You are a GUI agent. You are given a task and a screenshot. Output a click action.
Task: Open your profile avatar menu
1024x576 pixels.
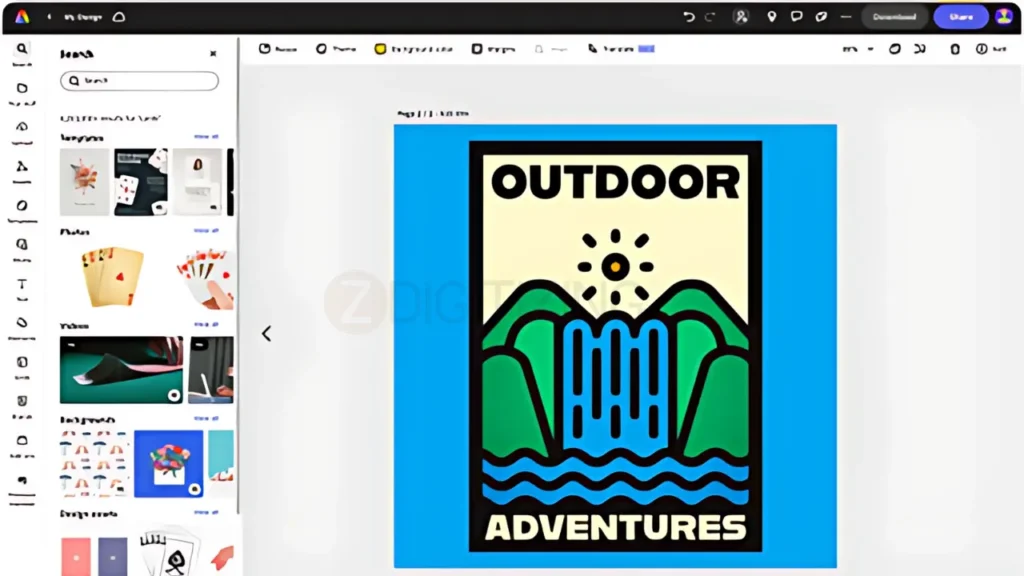coord(1004,16)
